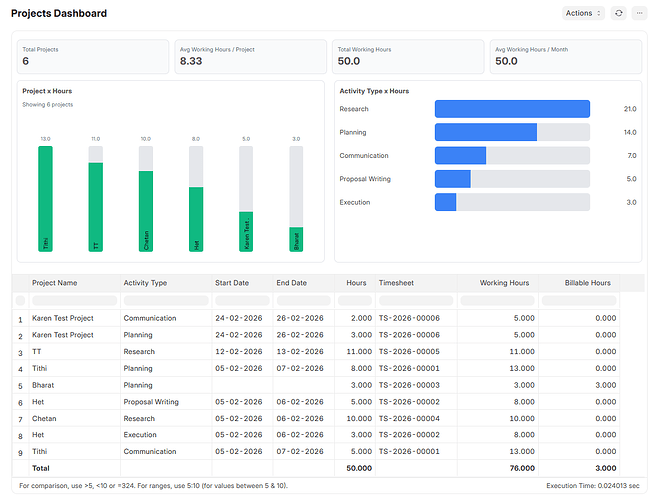This screenshot has height=500, width=659.
Task: Click the refresh dashboard icon
Action: tap(619, 13)
